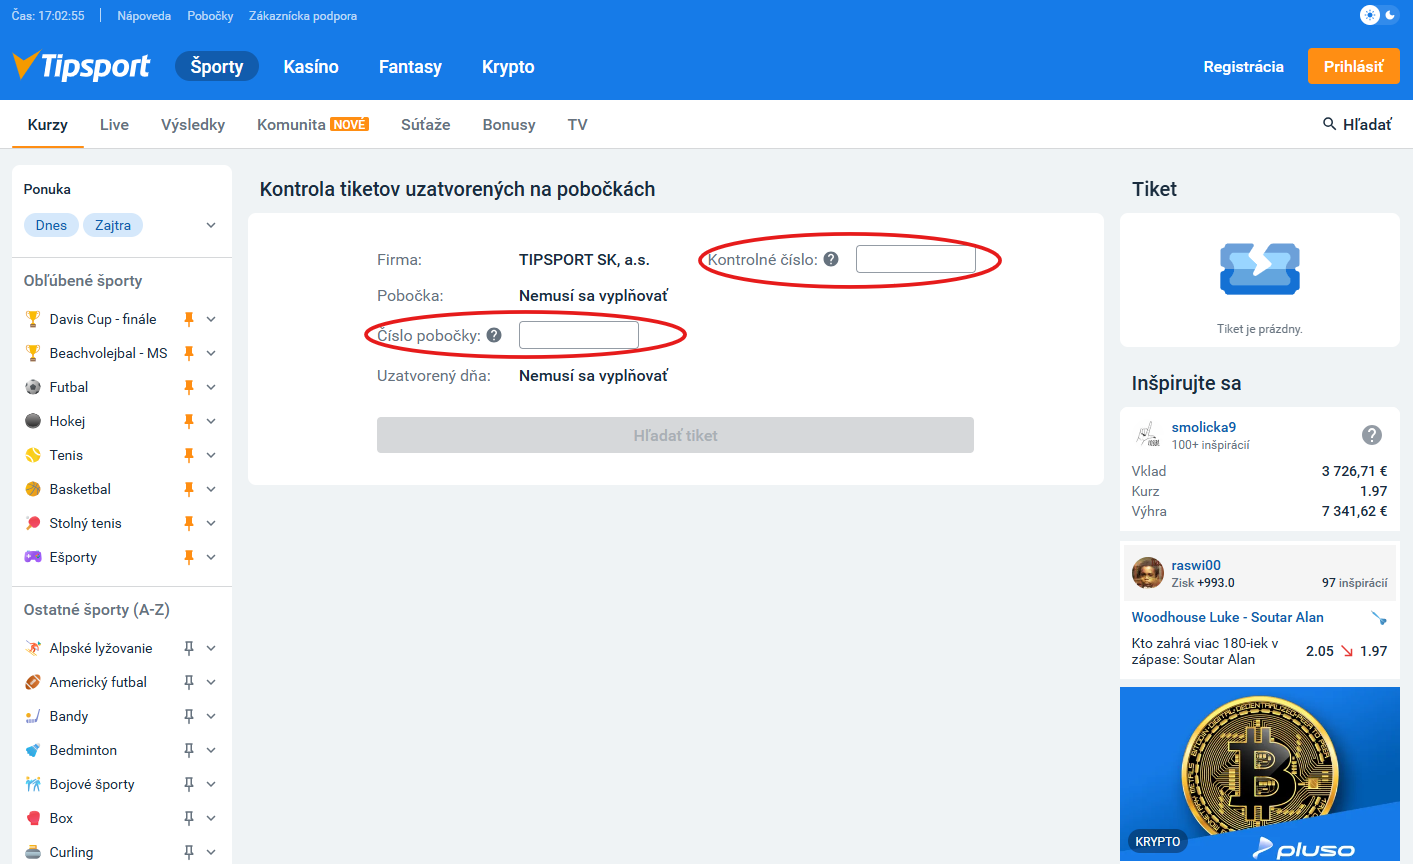Click the Tipsport logo
1413x864 pixels.
click(x=82, y=66)
